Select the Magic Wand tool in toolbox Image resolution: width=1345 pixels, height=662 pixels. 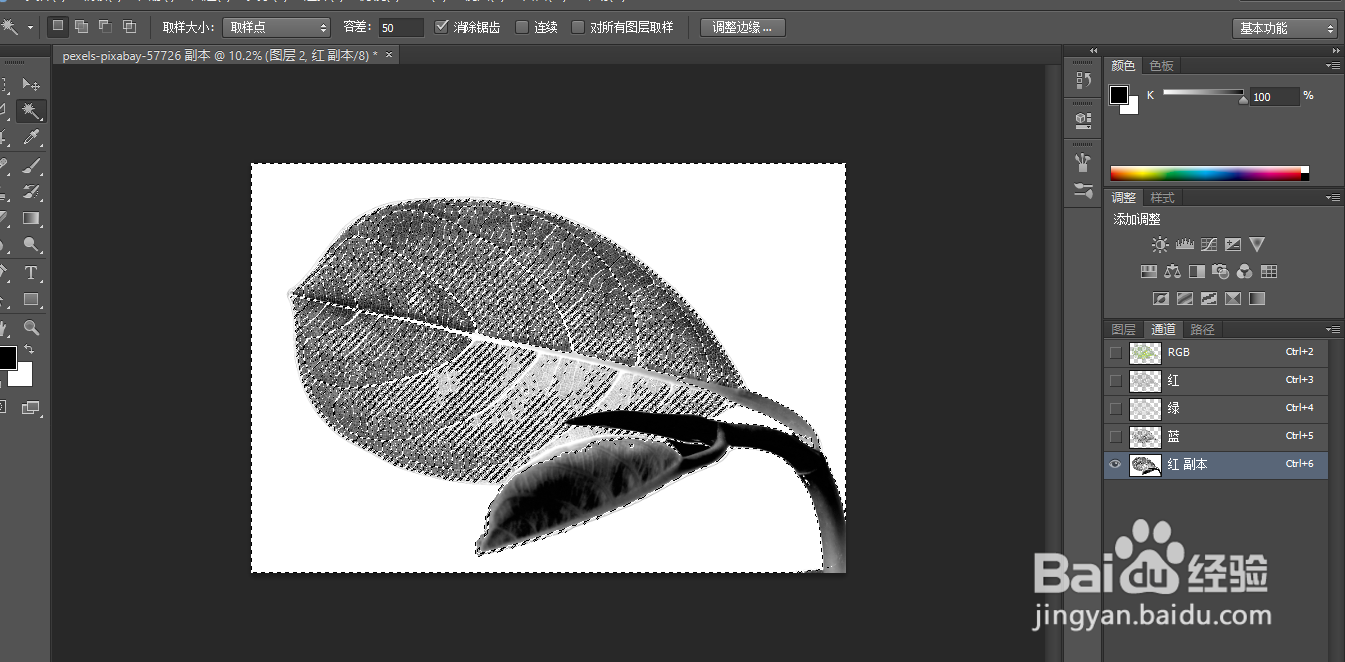[x=31, y=110]
